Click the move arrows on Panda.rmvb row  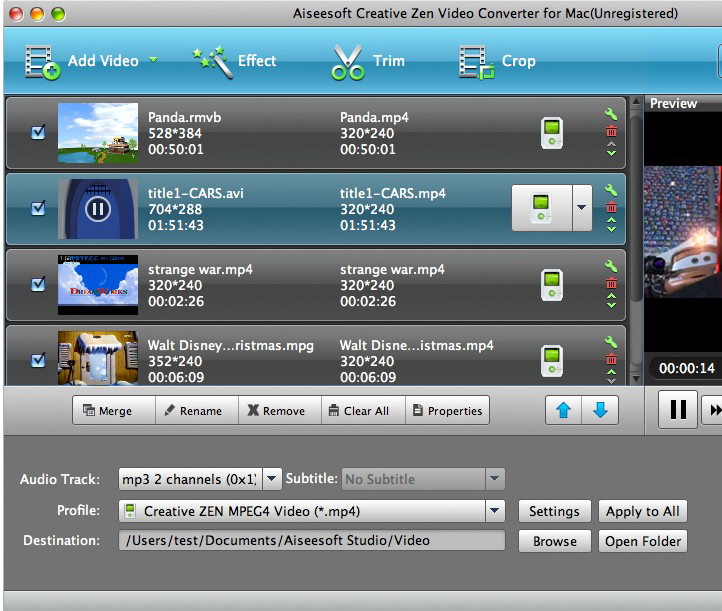pyautogui.click(x=611, y=149)
